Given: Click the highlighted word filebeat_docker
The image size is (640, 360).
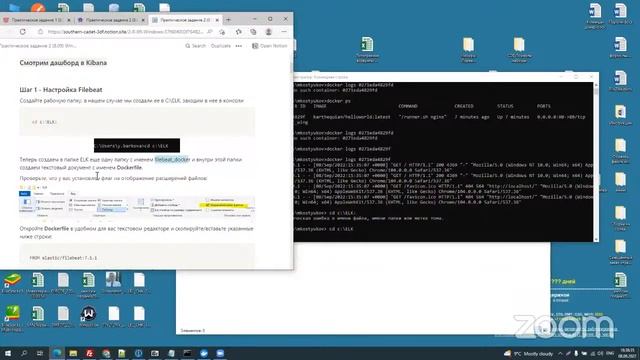Looking at the screenshot, I should [172, 159].
